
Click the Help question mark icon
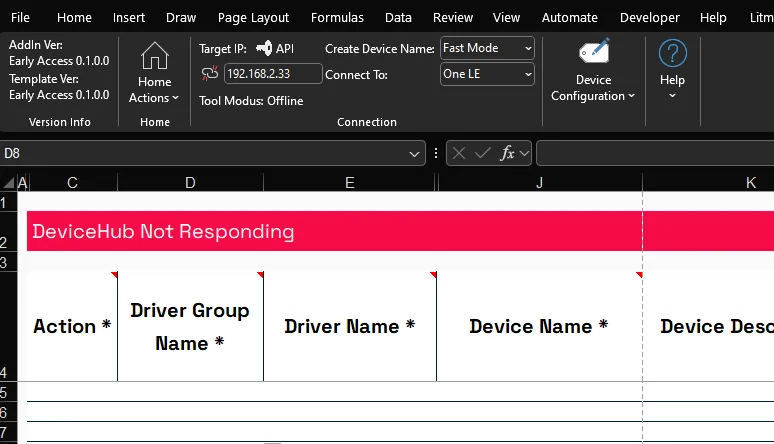(x=672, y=53)
